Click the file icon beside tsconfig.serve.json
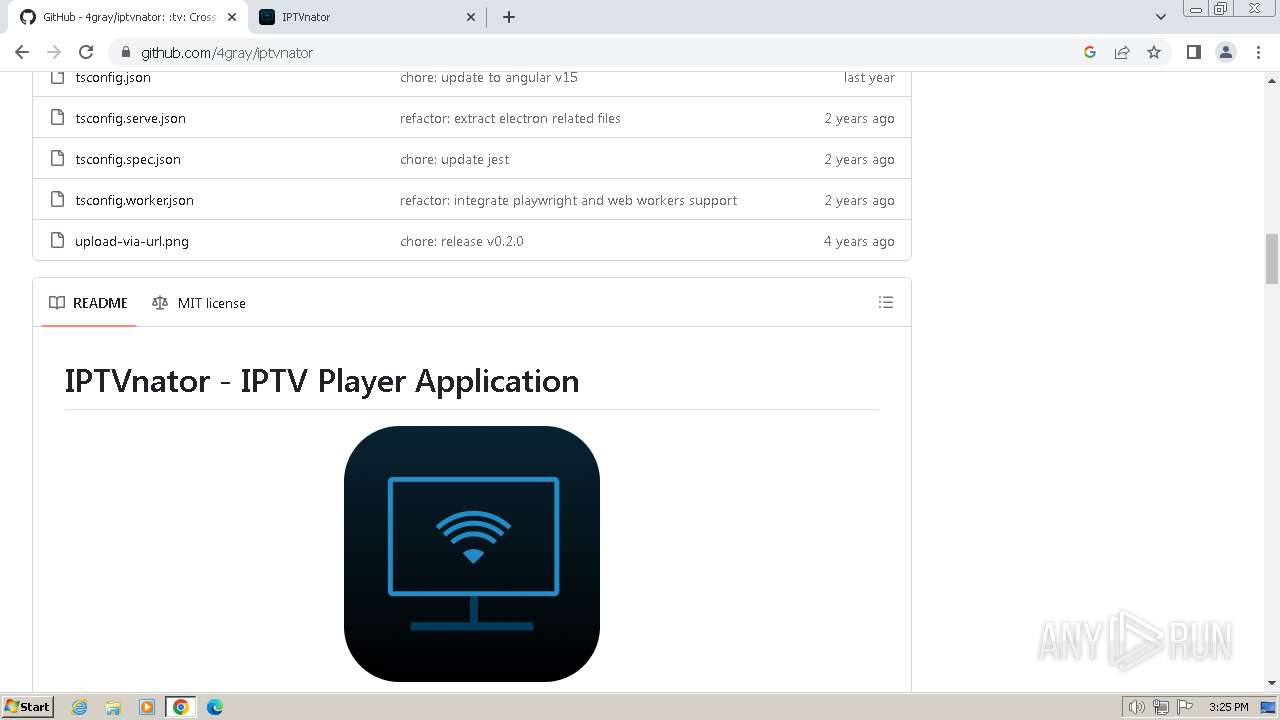Viewport: 1280px width, 720px height. [57, 118]
